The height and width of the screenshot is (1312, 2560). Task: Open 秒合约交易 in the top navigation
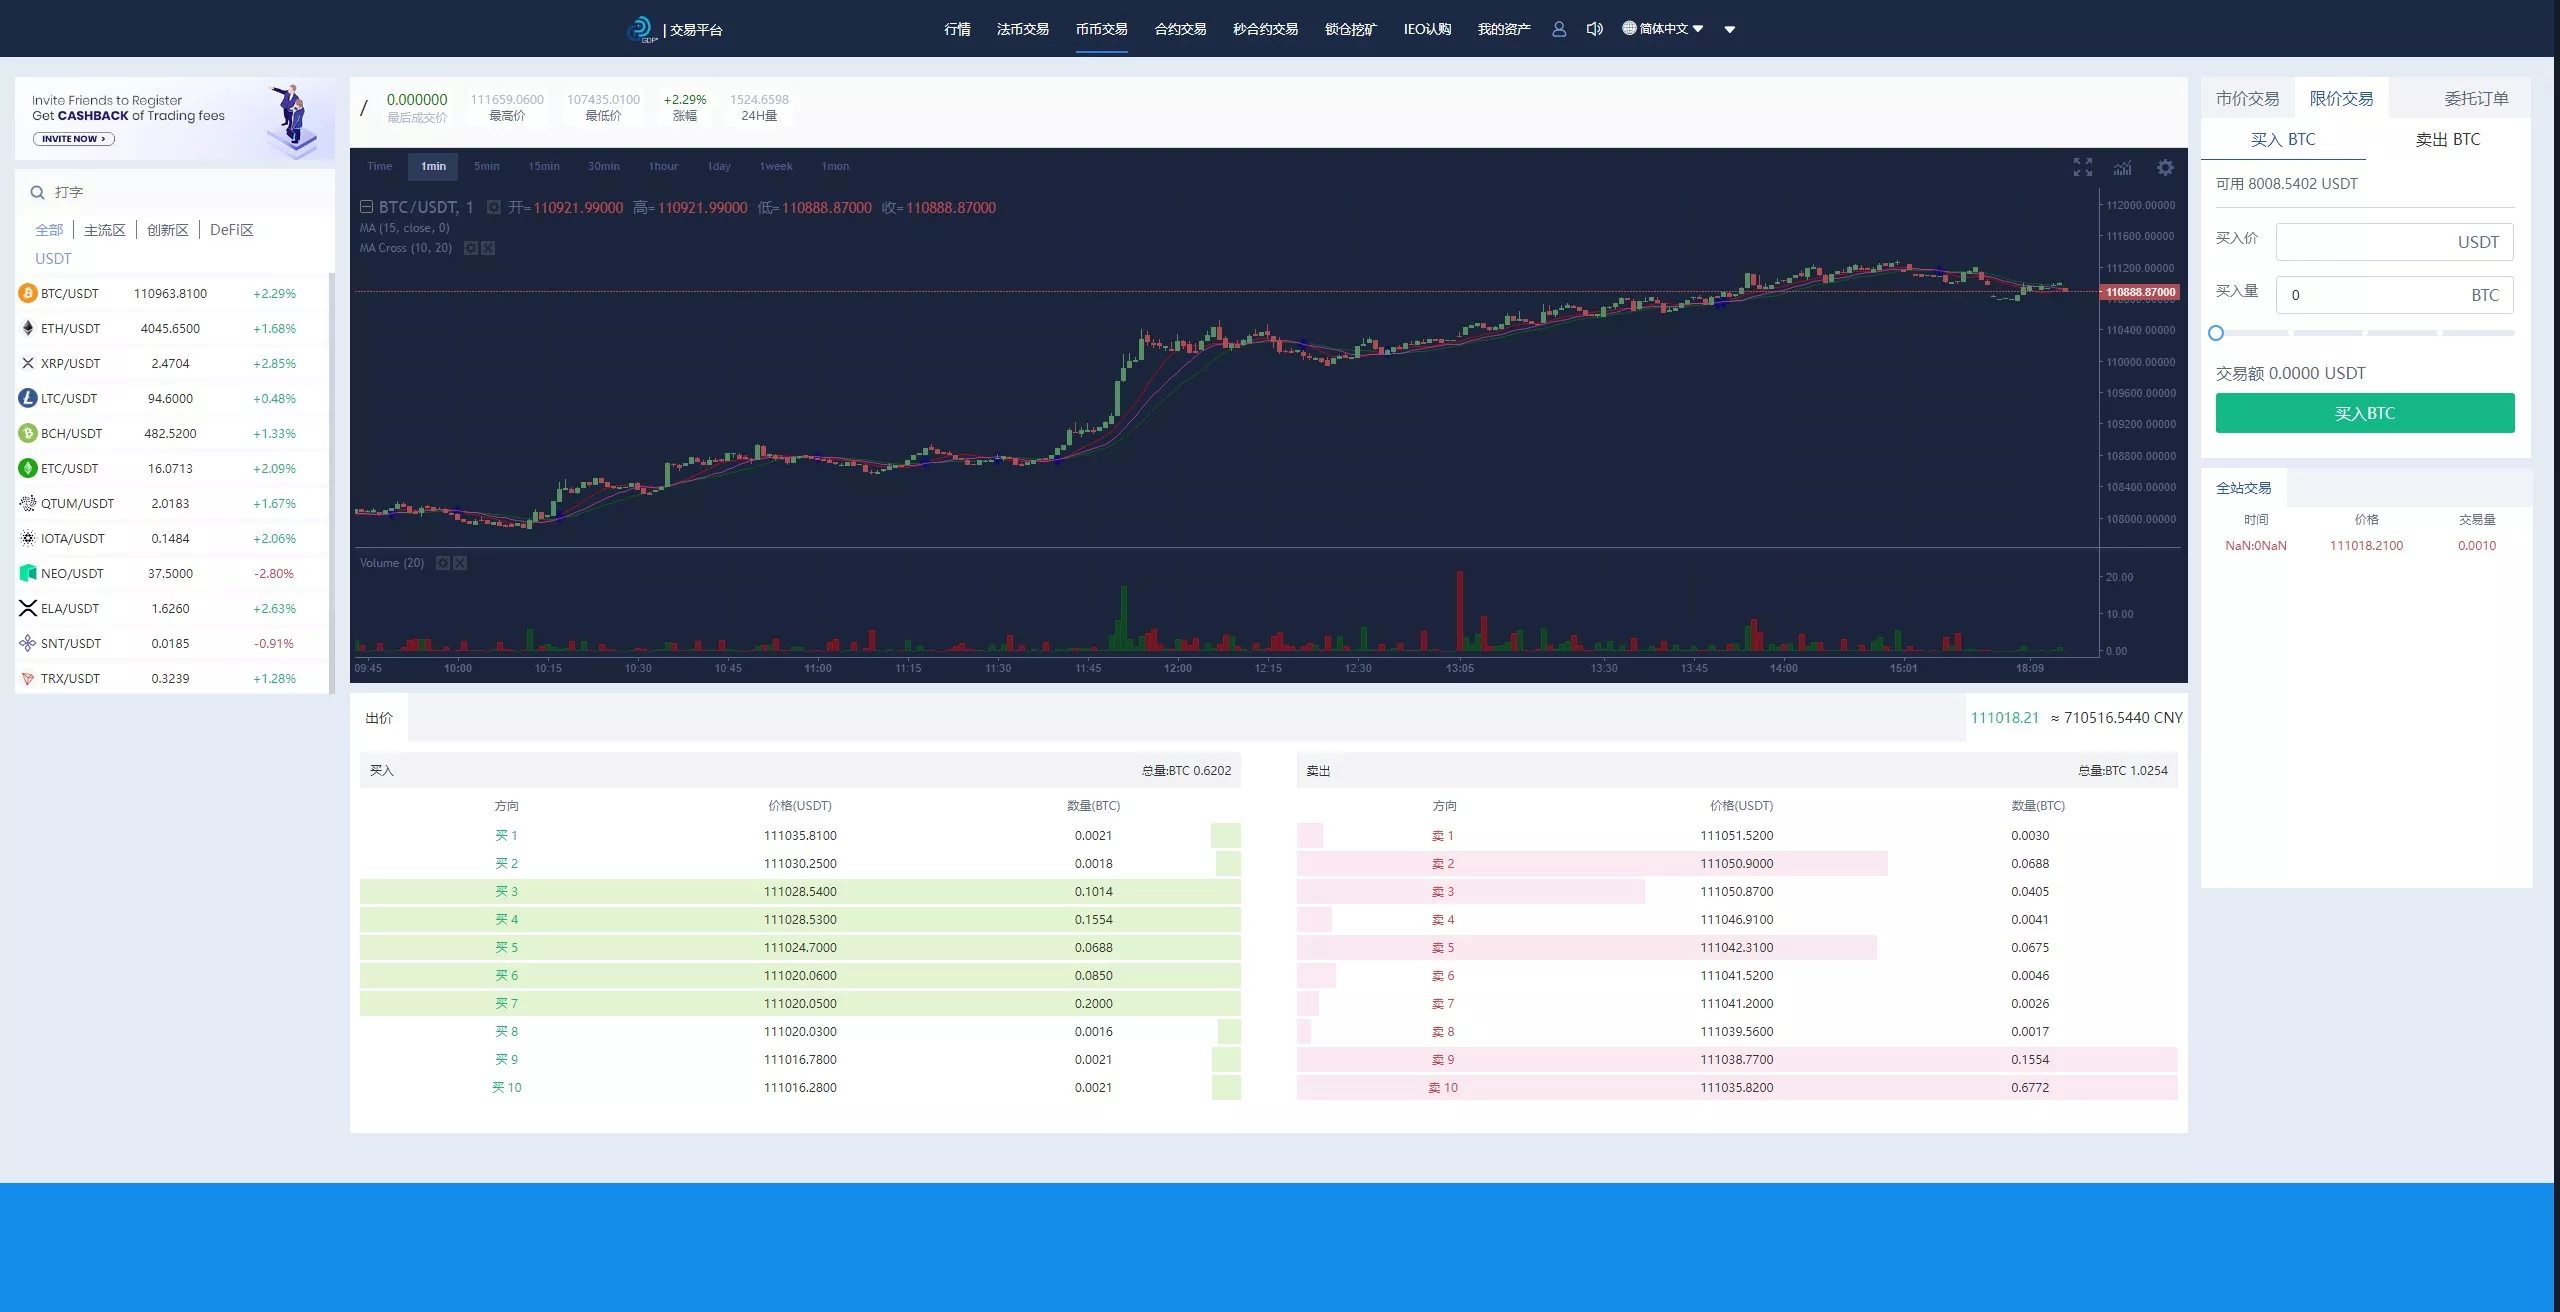coord(1266,29)
